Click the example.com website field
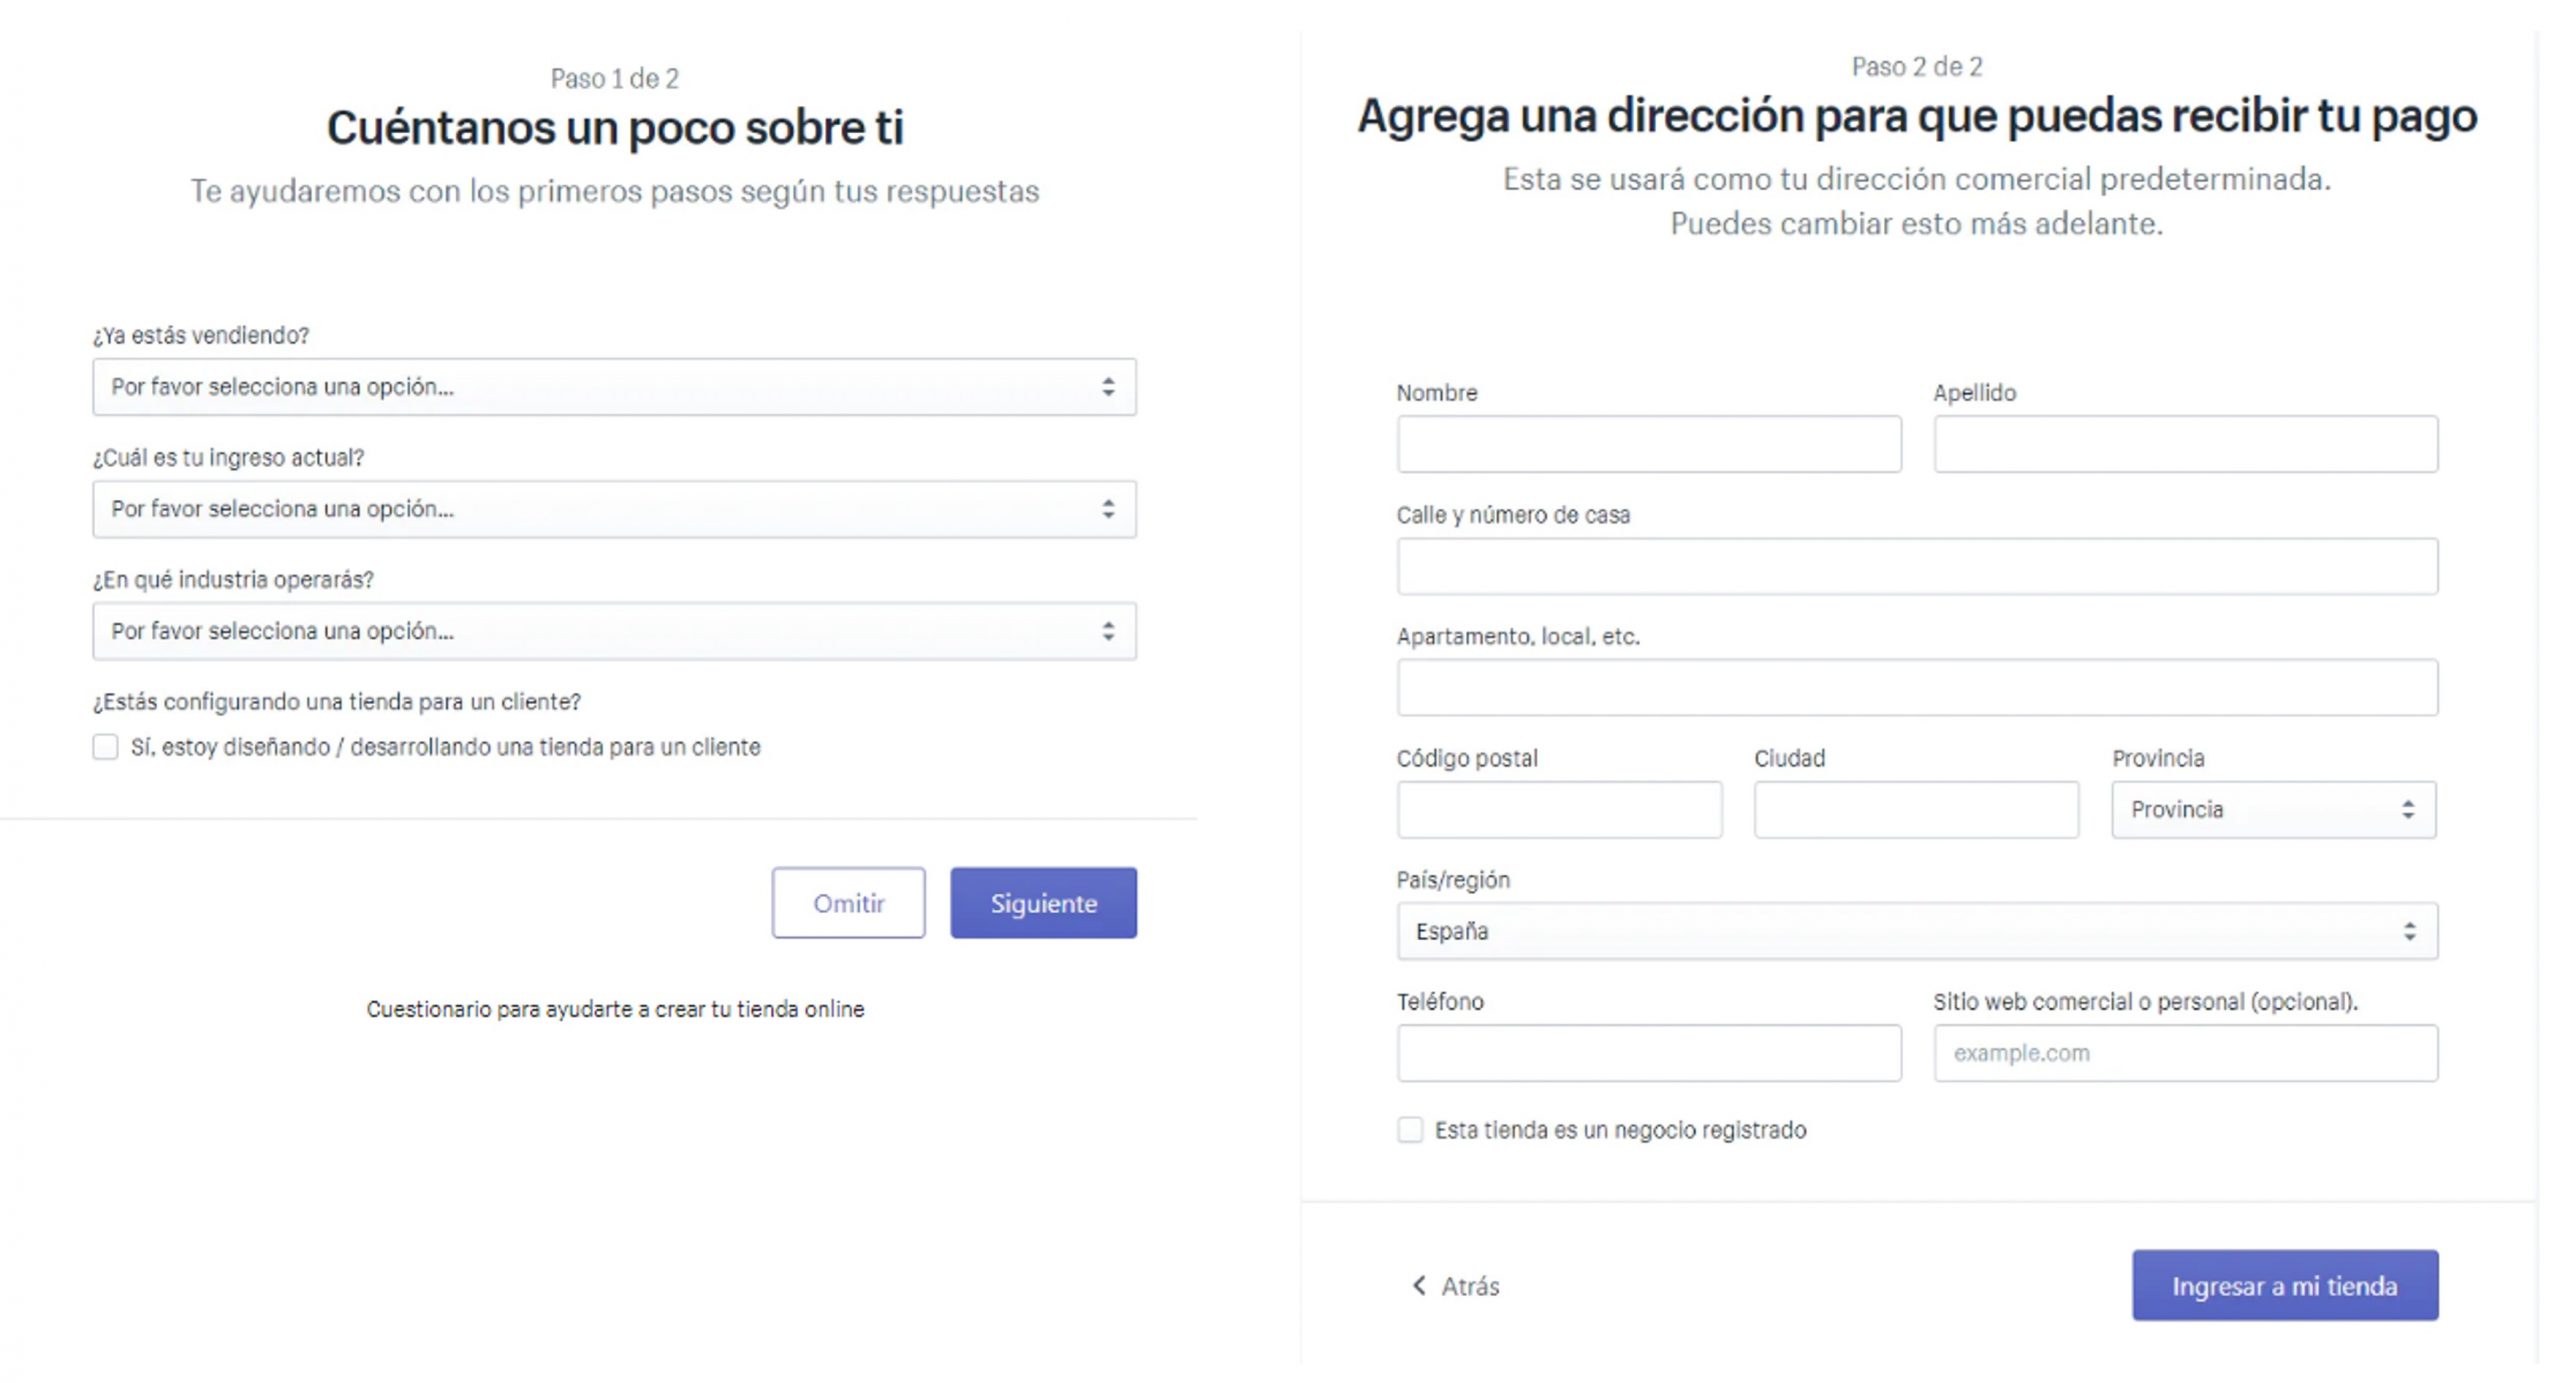 2186,1053
